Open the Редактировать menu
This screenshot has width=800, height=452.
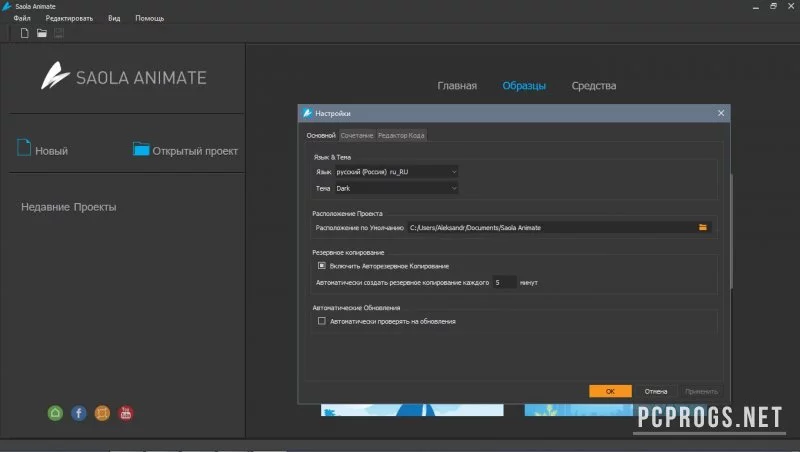tap(69, 18)
